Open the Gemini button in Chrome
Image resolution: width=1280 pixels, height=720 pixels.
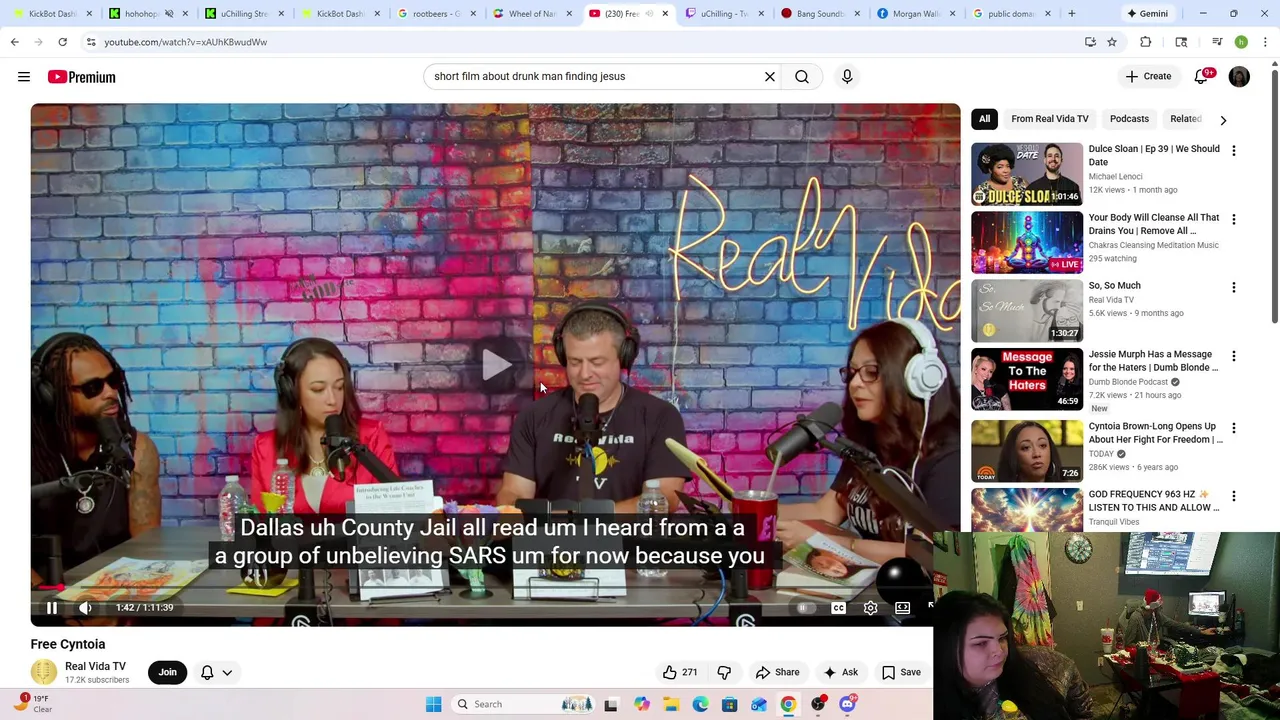click(x=1146, y=13)
